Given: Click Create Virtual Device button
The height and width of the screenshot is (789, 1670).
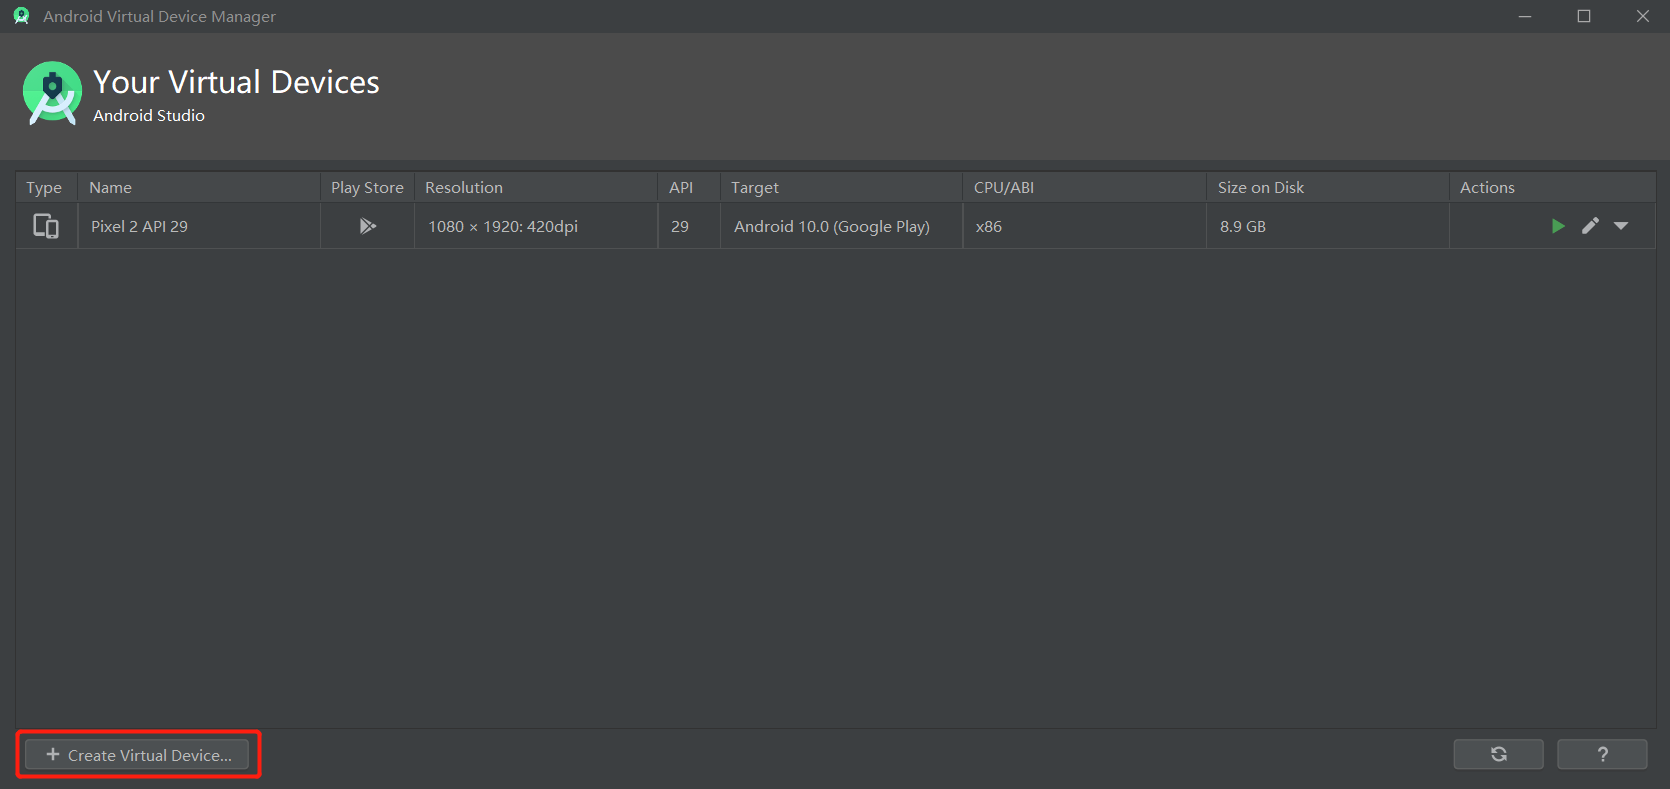Looking at the screenshot, I should point(137,755).
